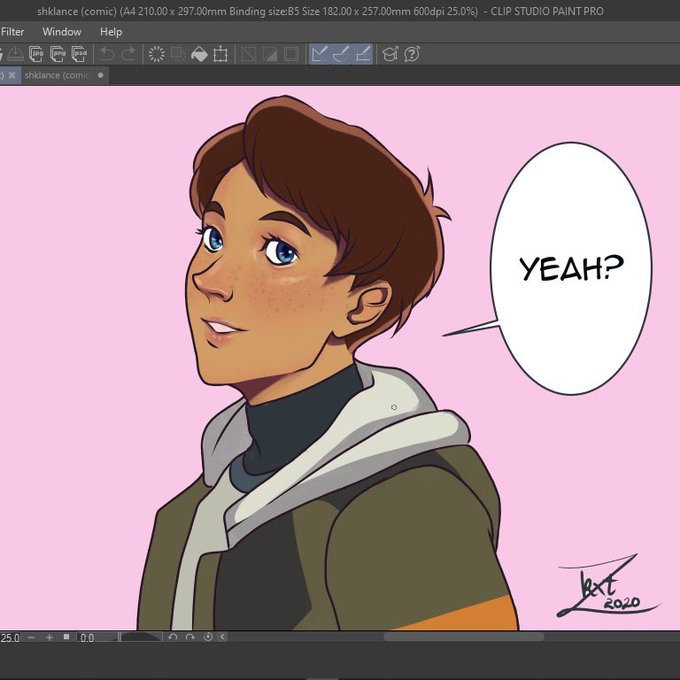Open the Help menu
The height and width of the screenshot is (680, 680).
111,32
